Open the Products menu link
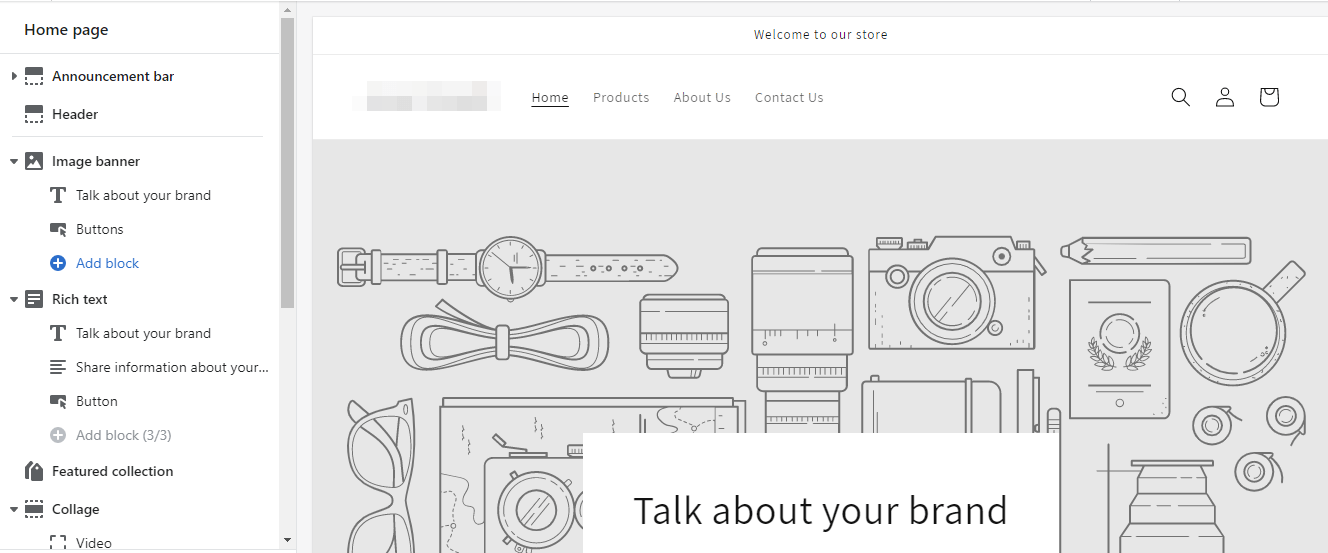Image resolution: width=1328 pixels, height=553 pixels. point(621,97)
